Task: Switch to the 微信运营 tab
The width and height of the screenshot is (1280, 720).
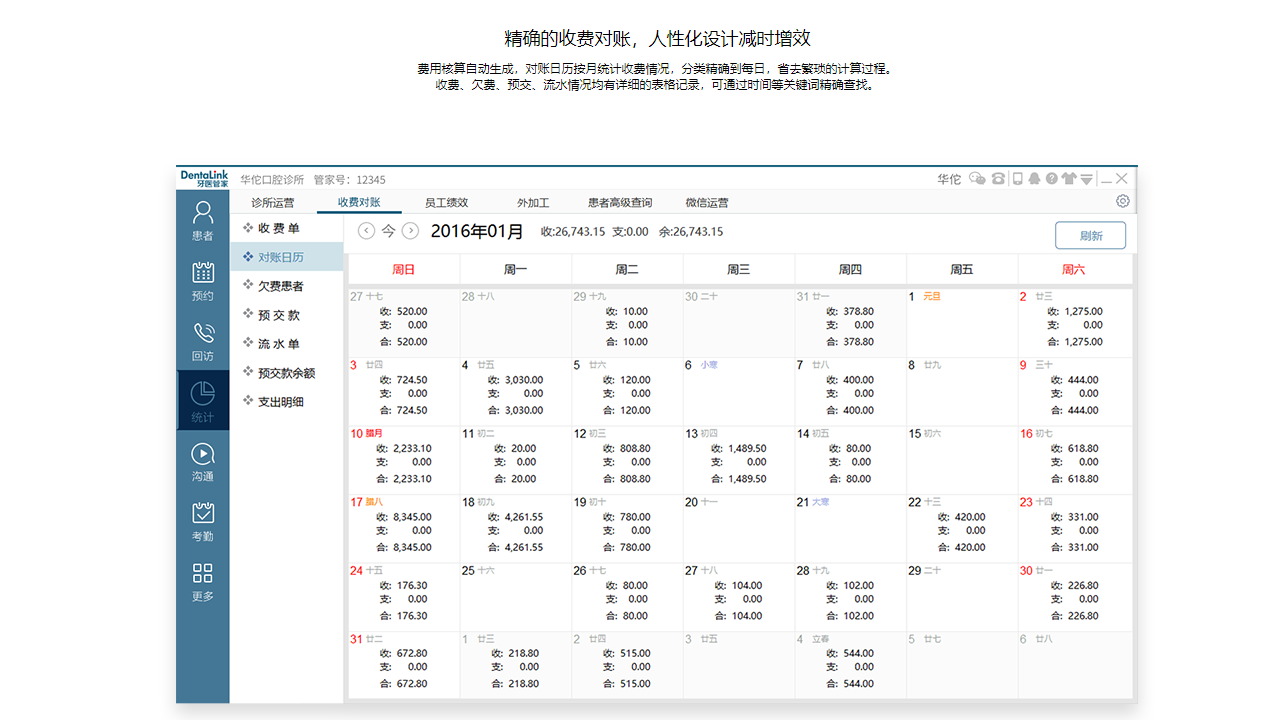Action: [x=707, y=202]
